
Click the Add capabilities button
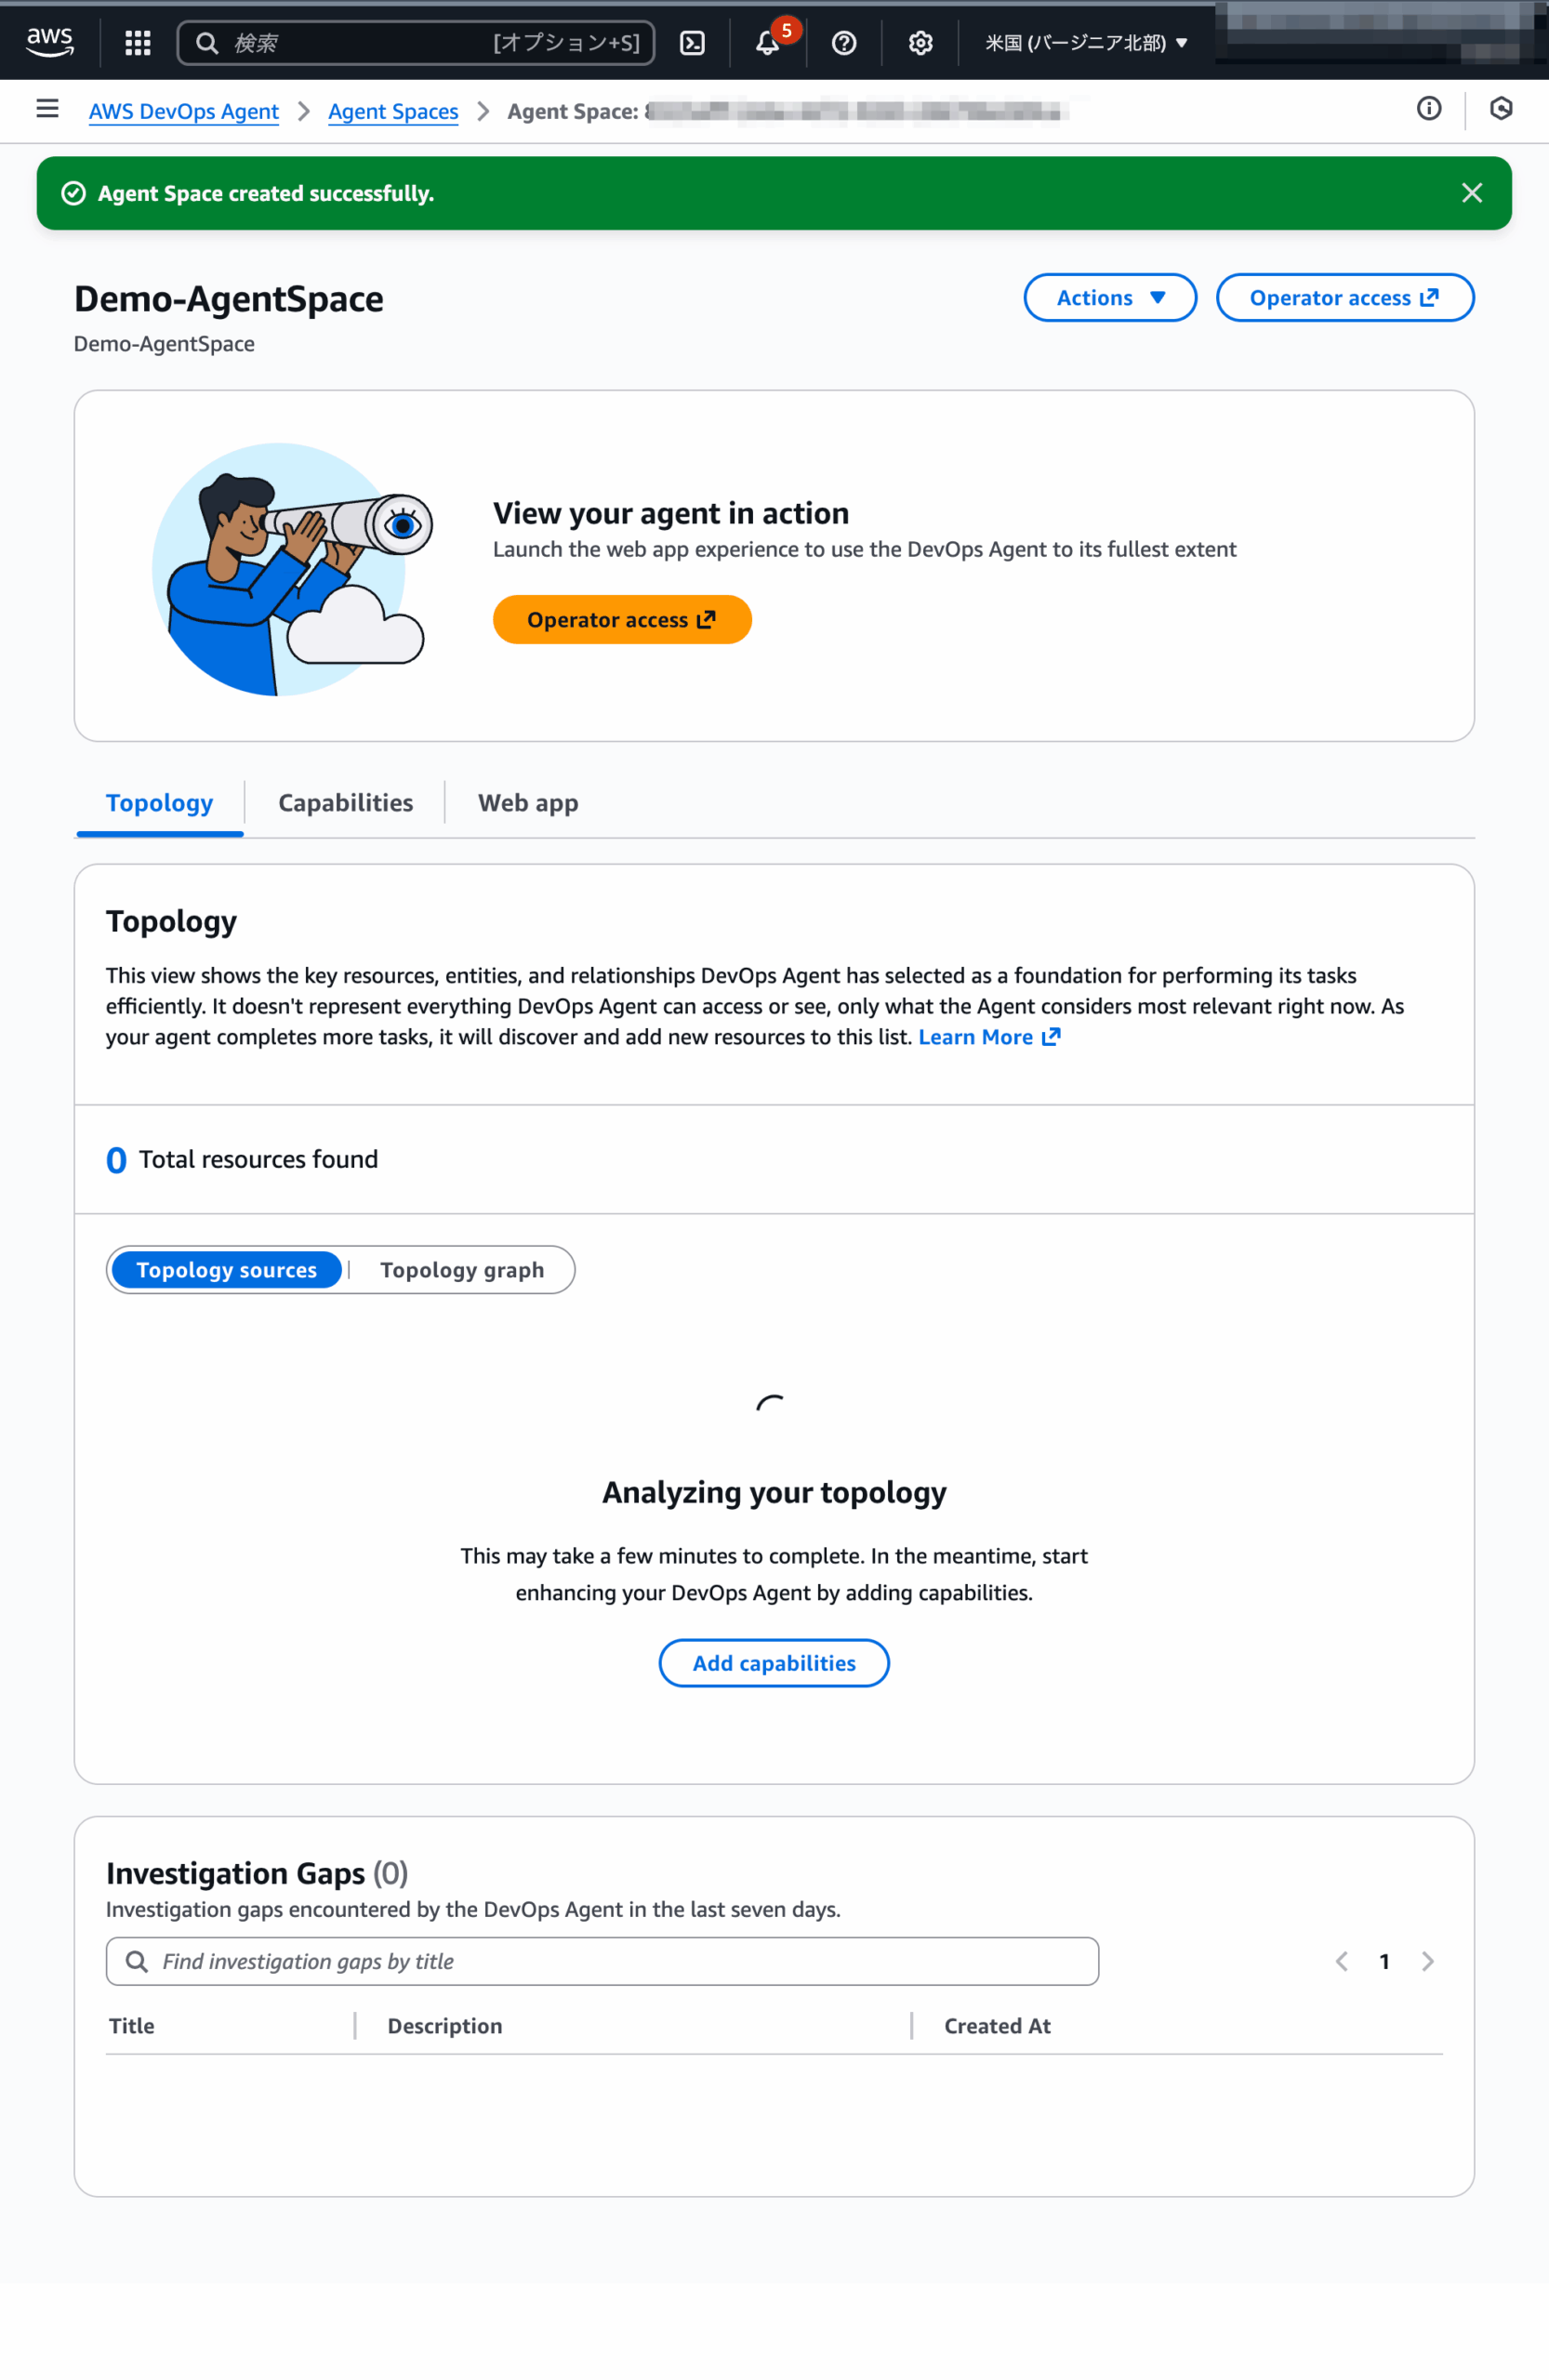click(x=774, y=1663)
